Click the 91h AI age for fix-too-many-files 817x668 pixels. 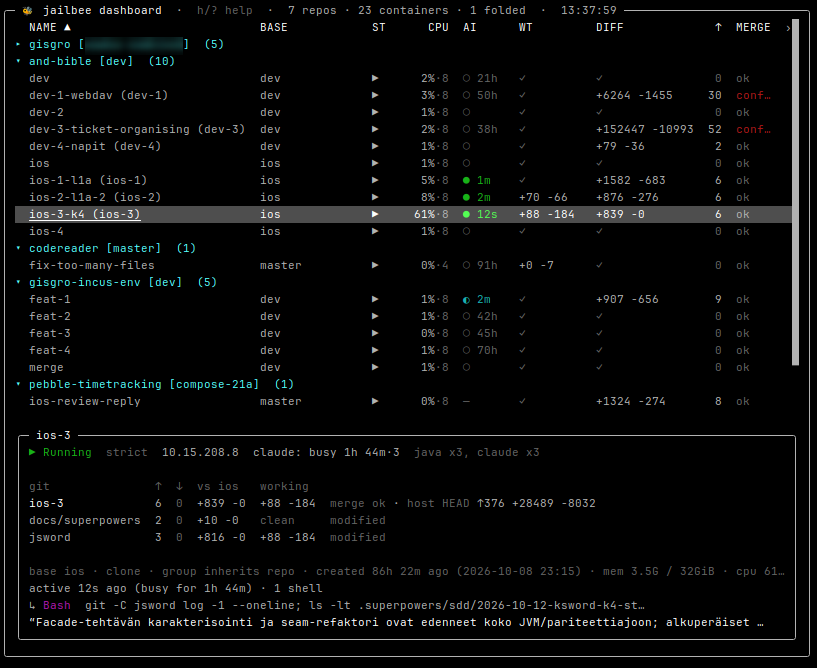[487, 265]
